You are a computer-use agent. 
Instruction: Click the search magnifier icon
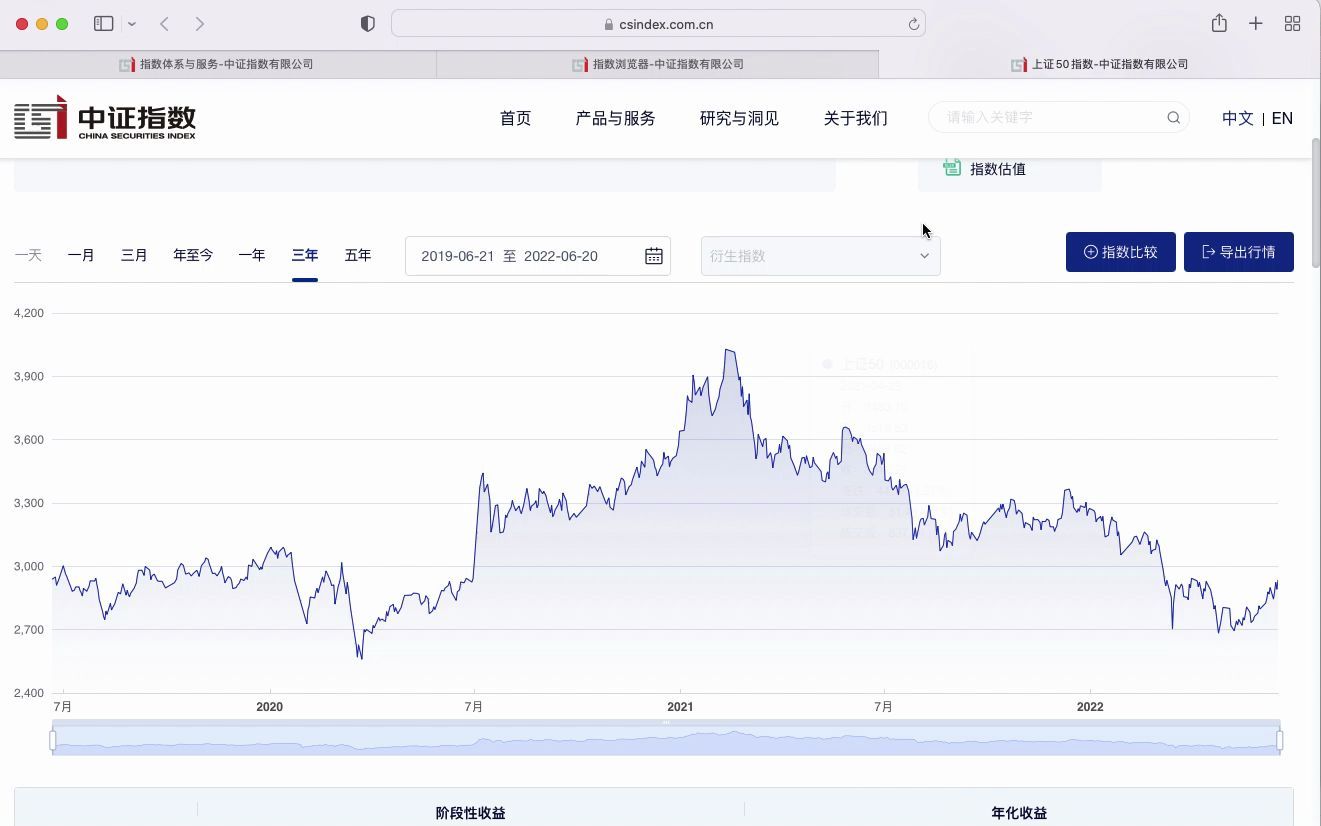[1172, 117]
